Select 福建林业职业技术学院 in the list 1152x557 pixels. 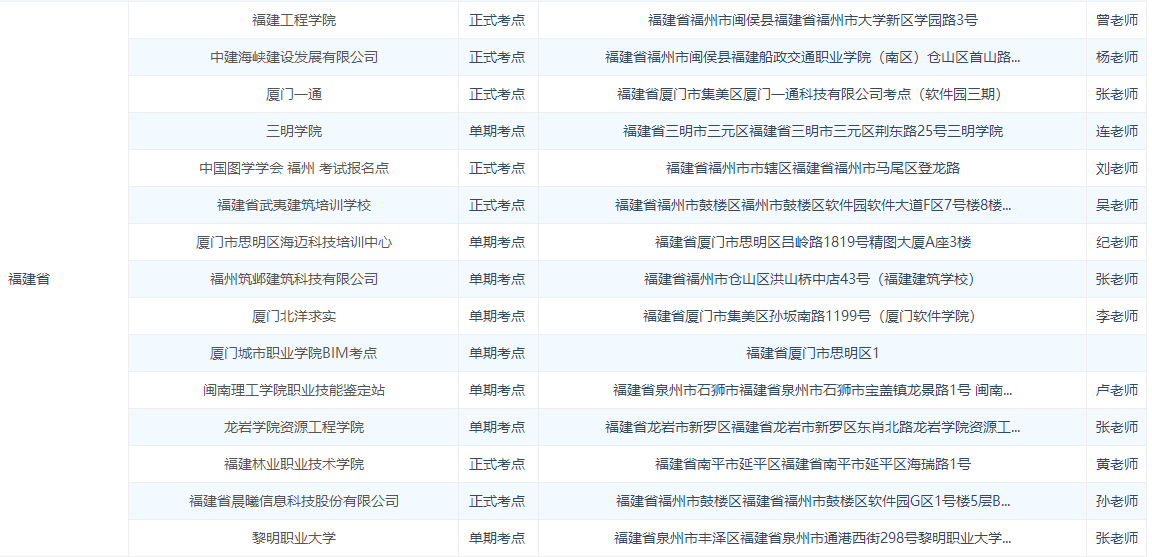(x=294, y=464)
